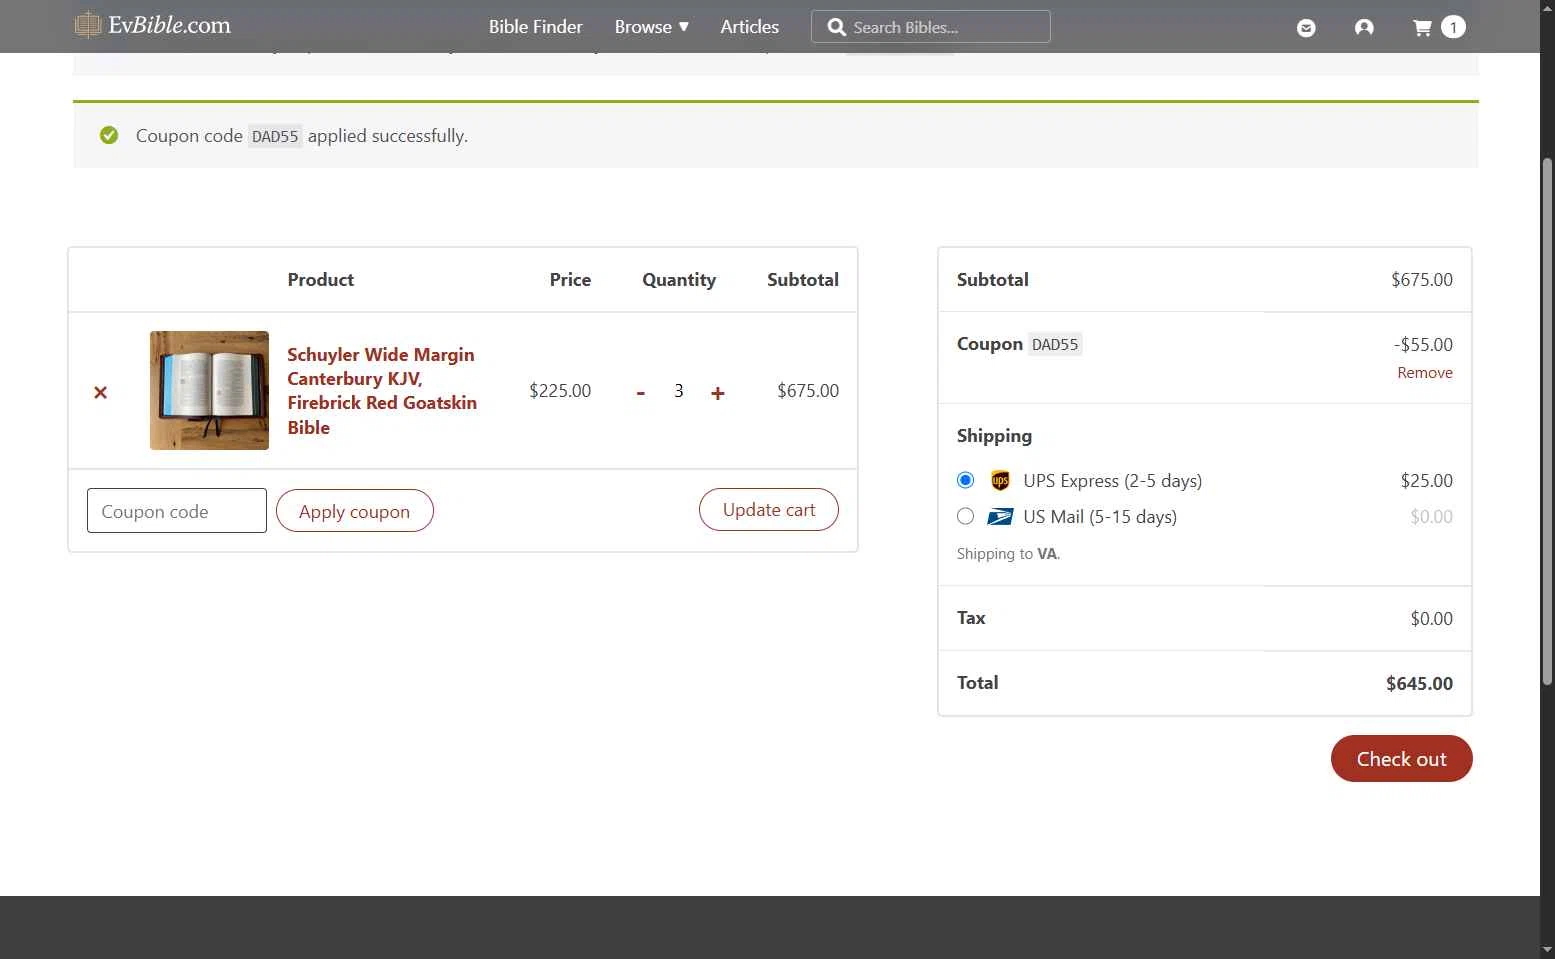Open the user account icon

coord(1364,28)
